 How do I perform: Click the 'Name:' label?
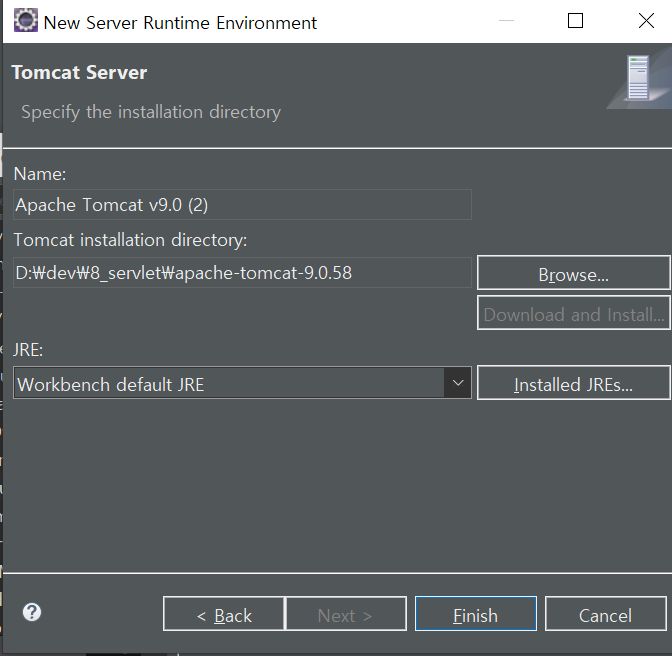coord(40,174)
